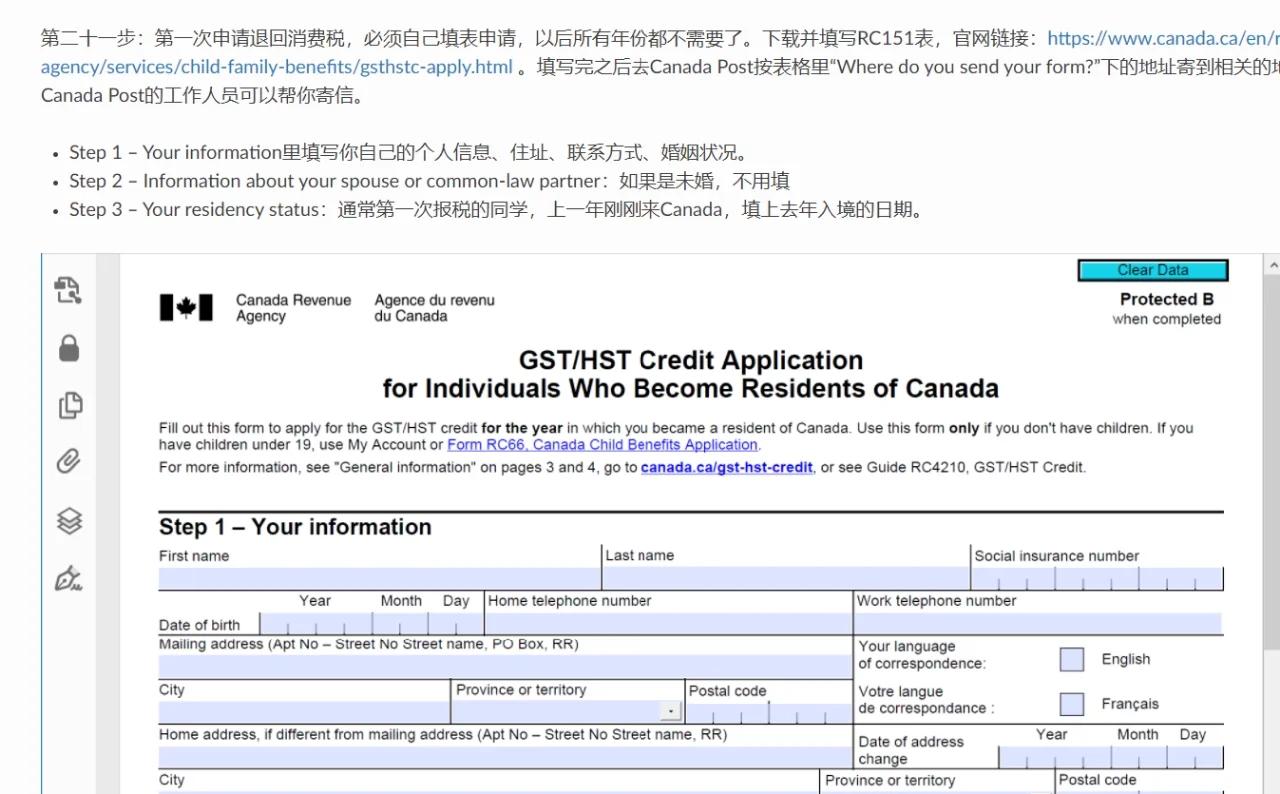Screen dimensions: 1280x794
Task: Open the attachments paperclip panel
Action: (x=68, y=461)
